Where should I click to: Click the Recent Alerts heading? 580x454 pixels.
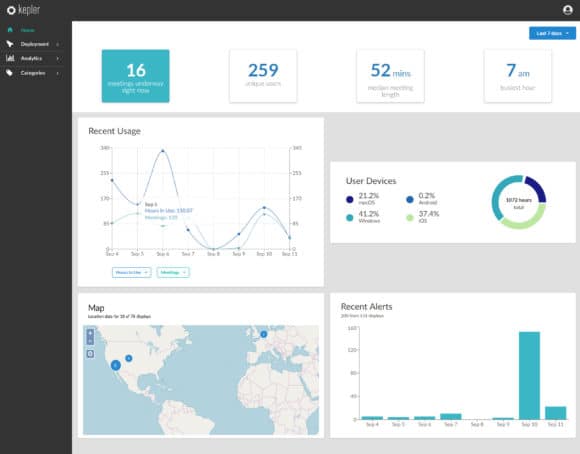point(366,307)
